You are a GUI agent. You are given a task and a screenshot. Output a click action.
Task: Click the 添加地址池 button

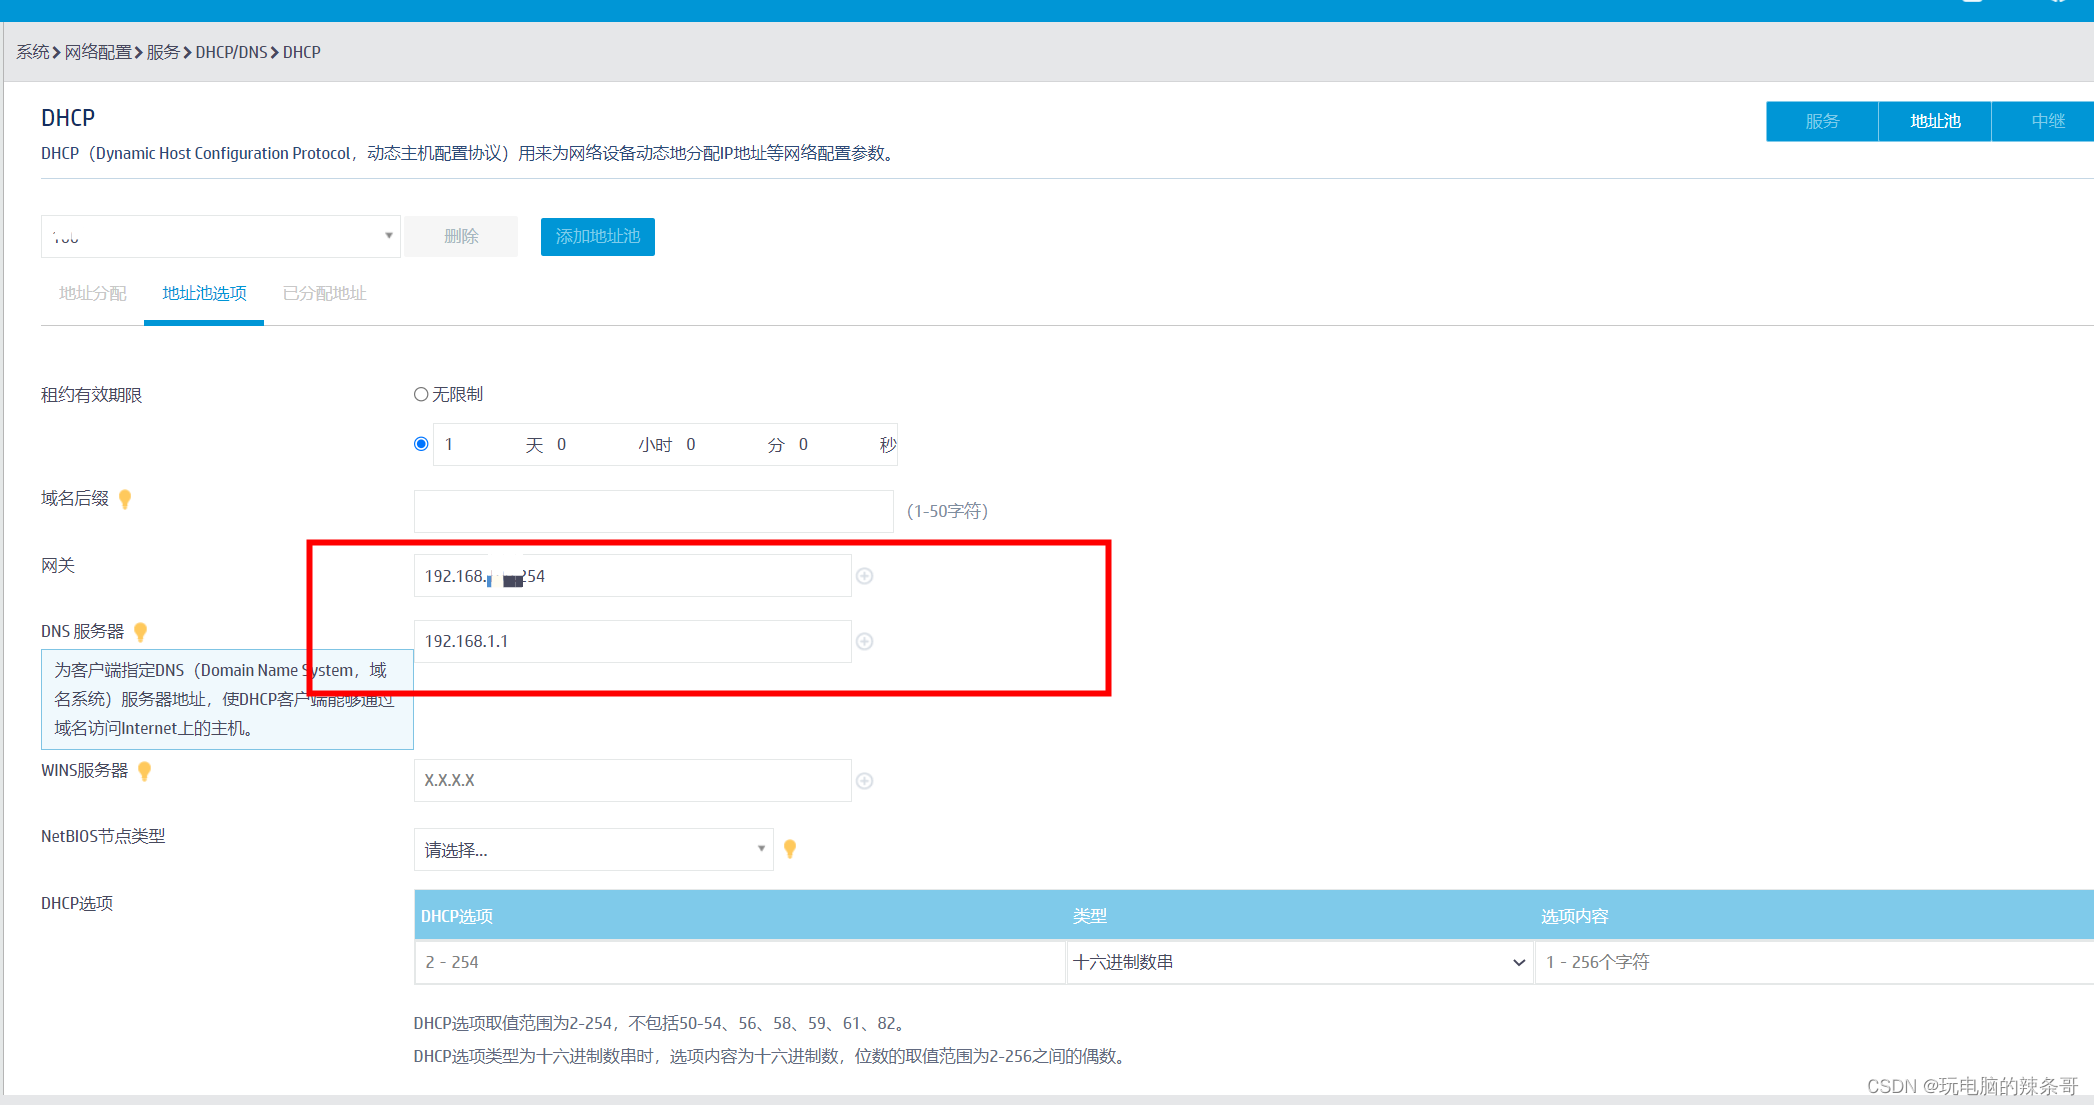[597, 237]
